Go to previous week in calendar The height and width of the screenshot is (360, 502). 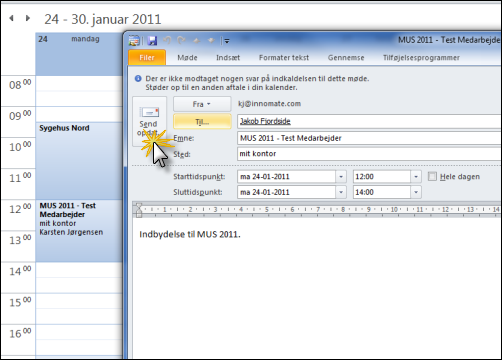pos(11,18)
